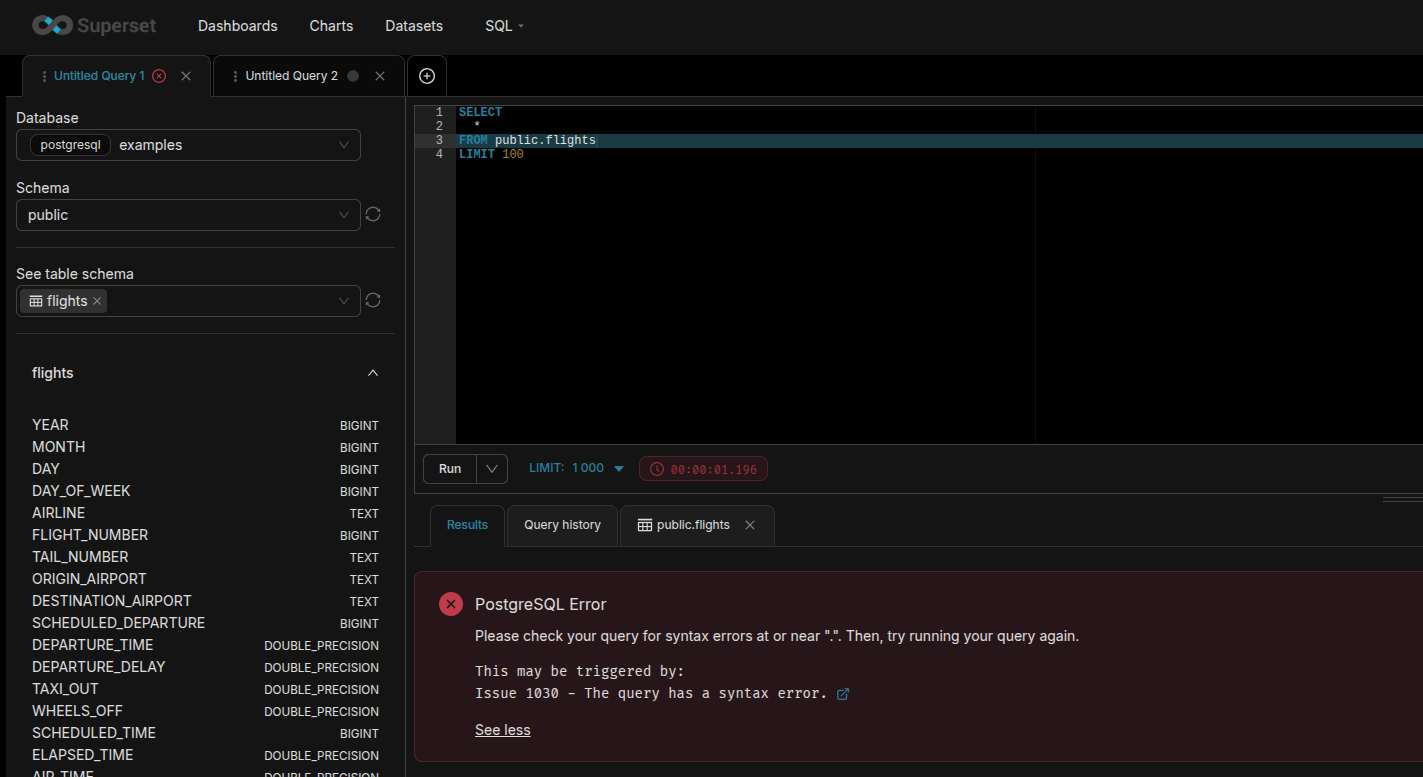
Task: Close the Untitled Query 1 tab
Action: pos(186,76)
